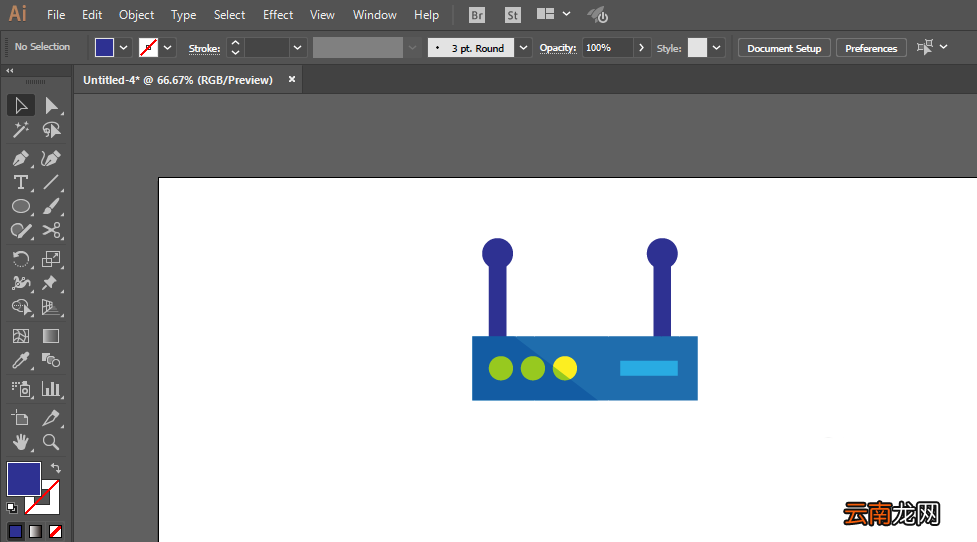
Task: Select the Type tool
Action: pyautogui.click(x=21, y=183)
